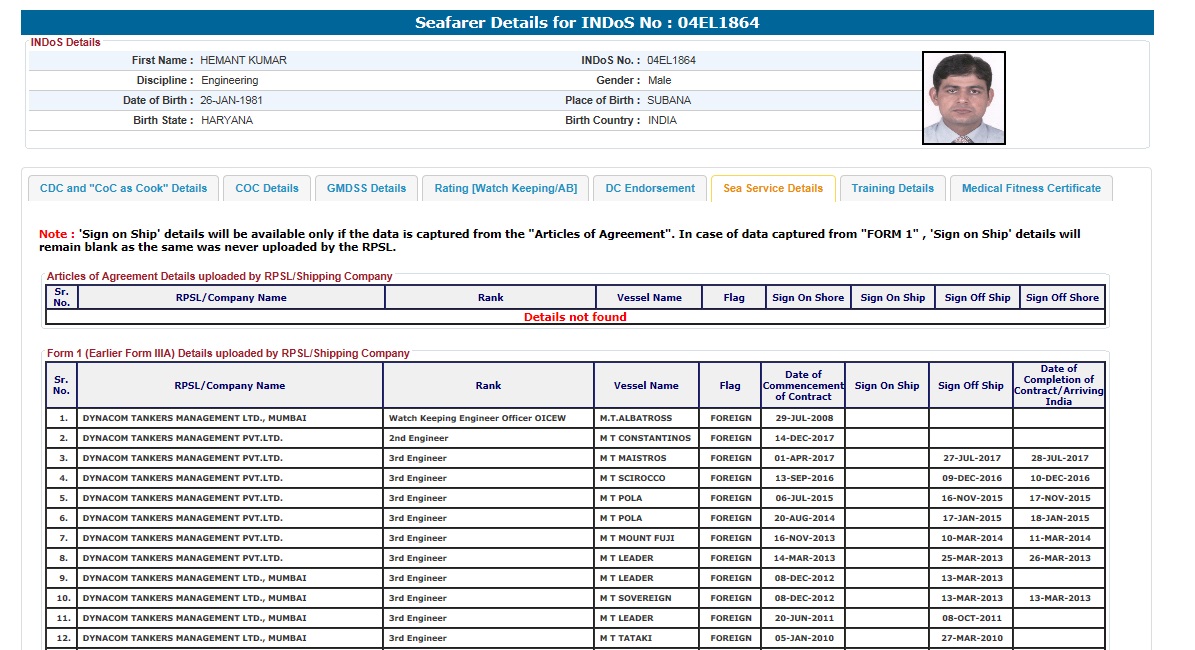Open the Medical Fitness Certificate tab
The image size is (1195, 650).
pos(1031,188)
